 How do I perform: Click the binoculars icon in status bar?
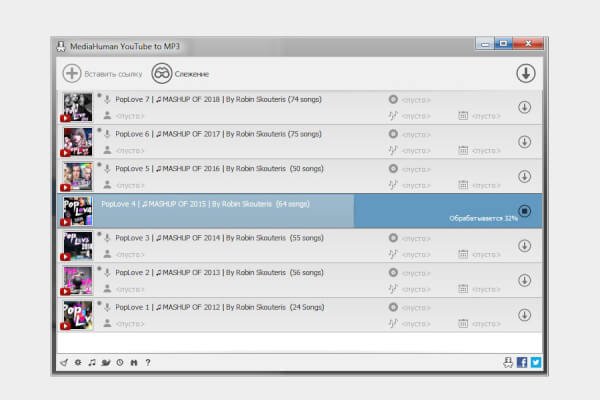134,362
